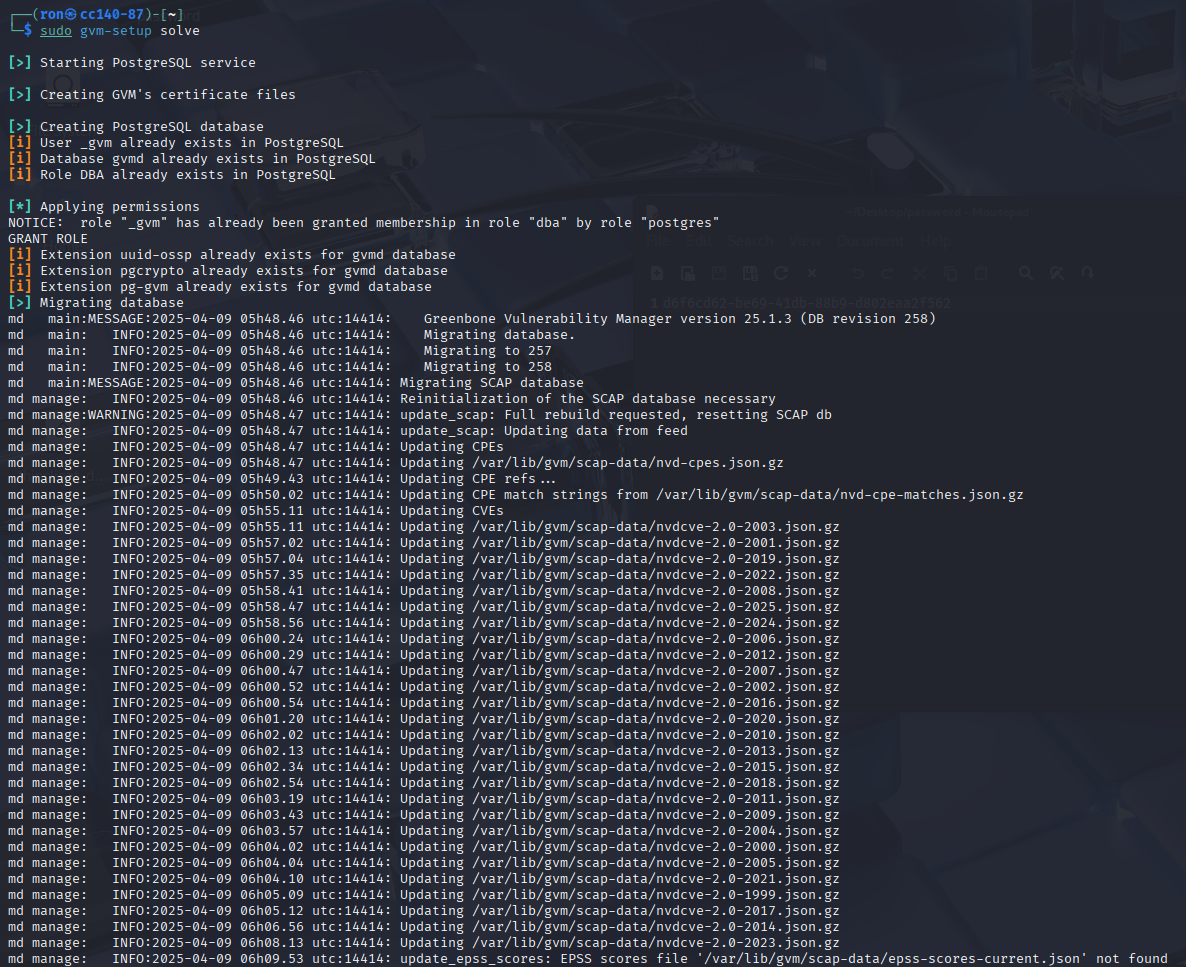
Task: Open the Search menu in the Mousepad window
Action: point(750,241)
